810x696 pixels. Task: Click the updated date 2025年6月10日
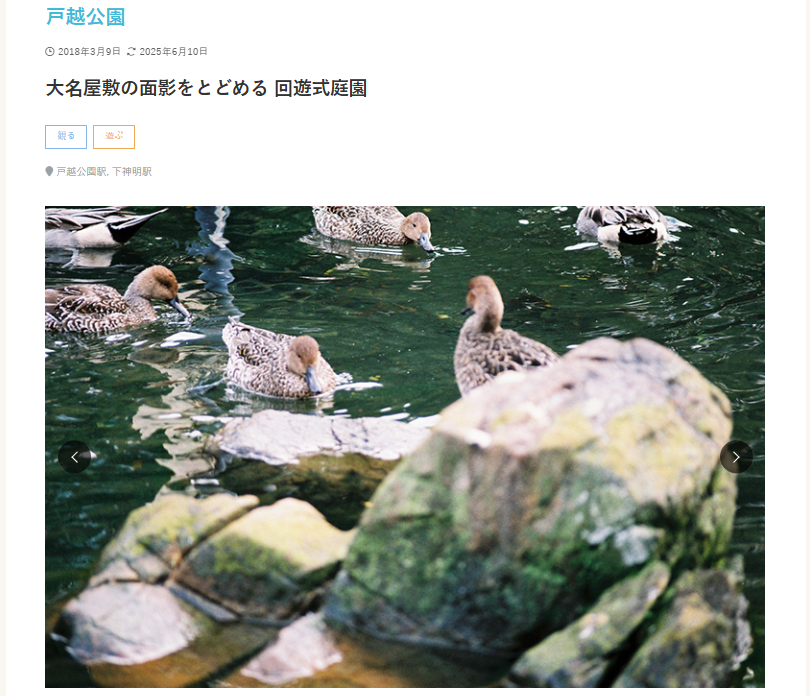(x=173, y=51)
